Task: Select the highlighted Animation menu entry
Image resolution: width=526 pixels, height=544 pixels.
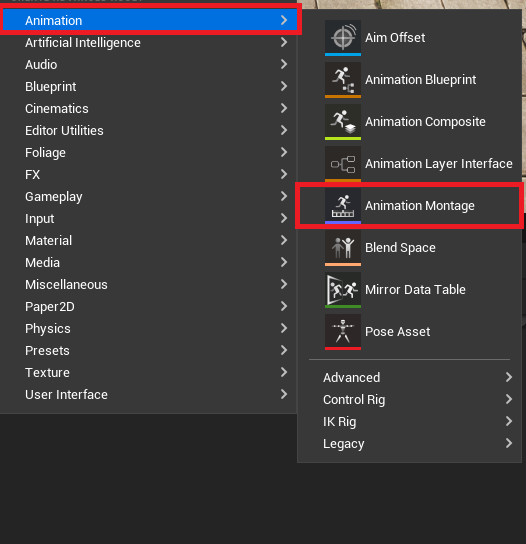Action: [x=150, y=20]
